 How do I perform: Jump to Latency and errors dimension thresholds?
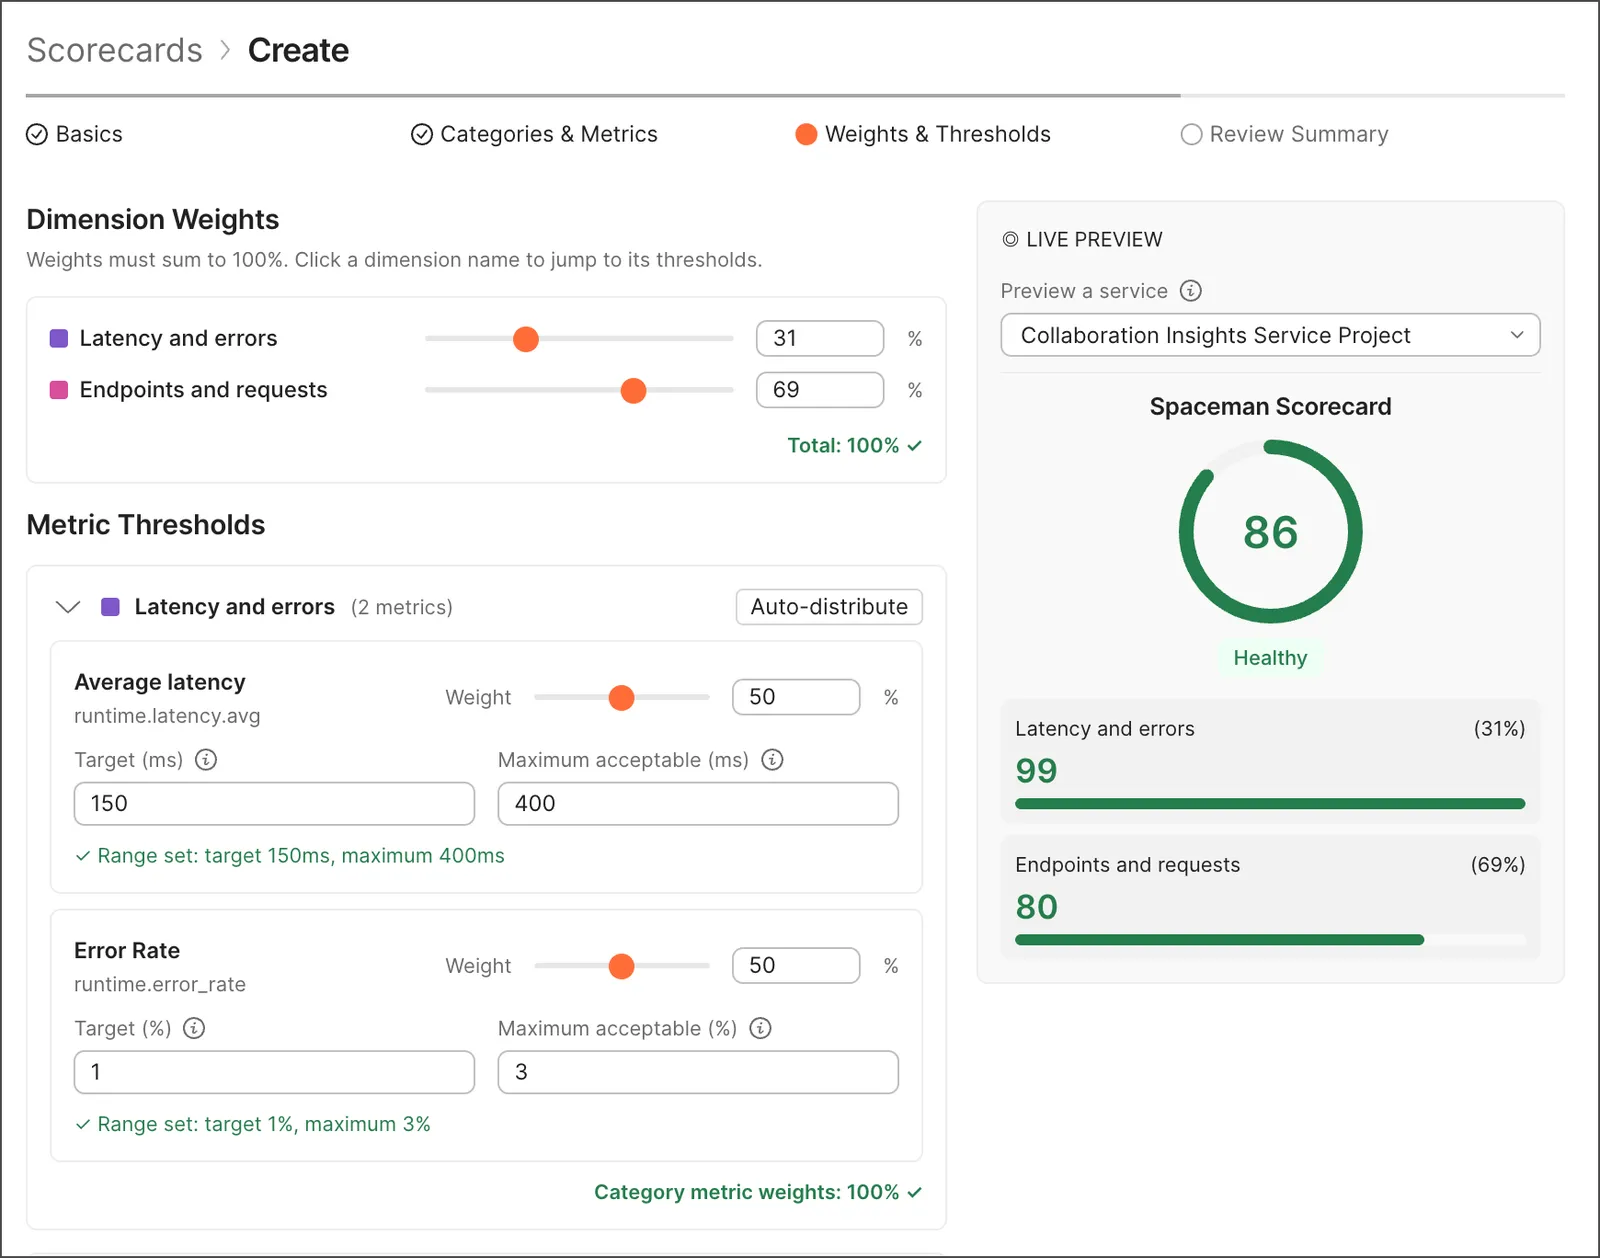coord(178,338)
